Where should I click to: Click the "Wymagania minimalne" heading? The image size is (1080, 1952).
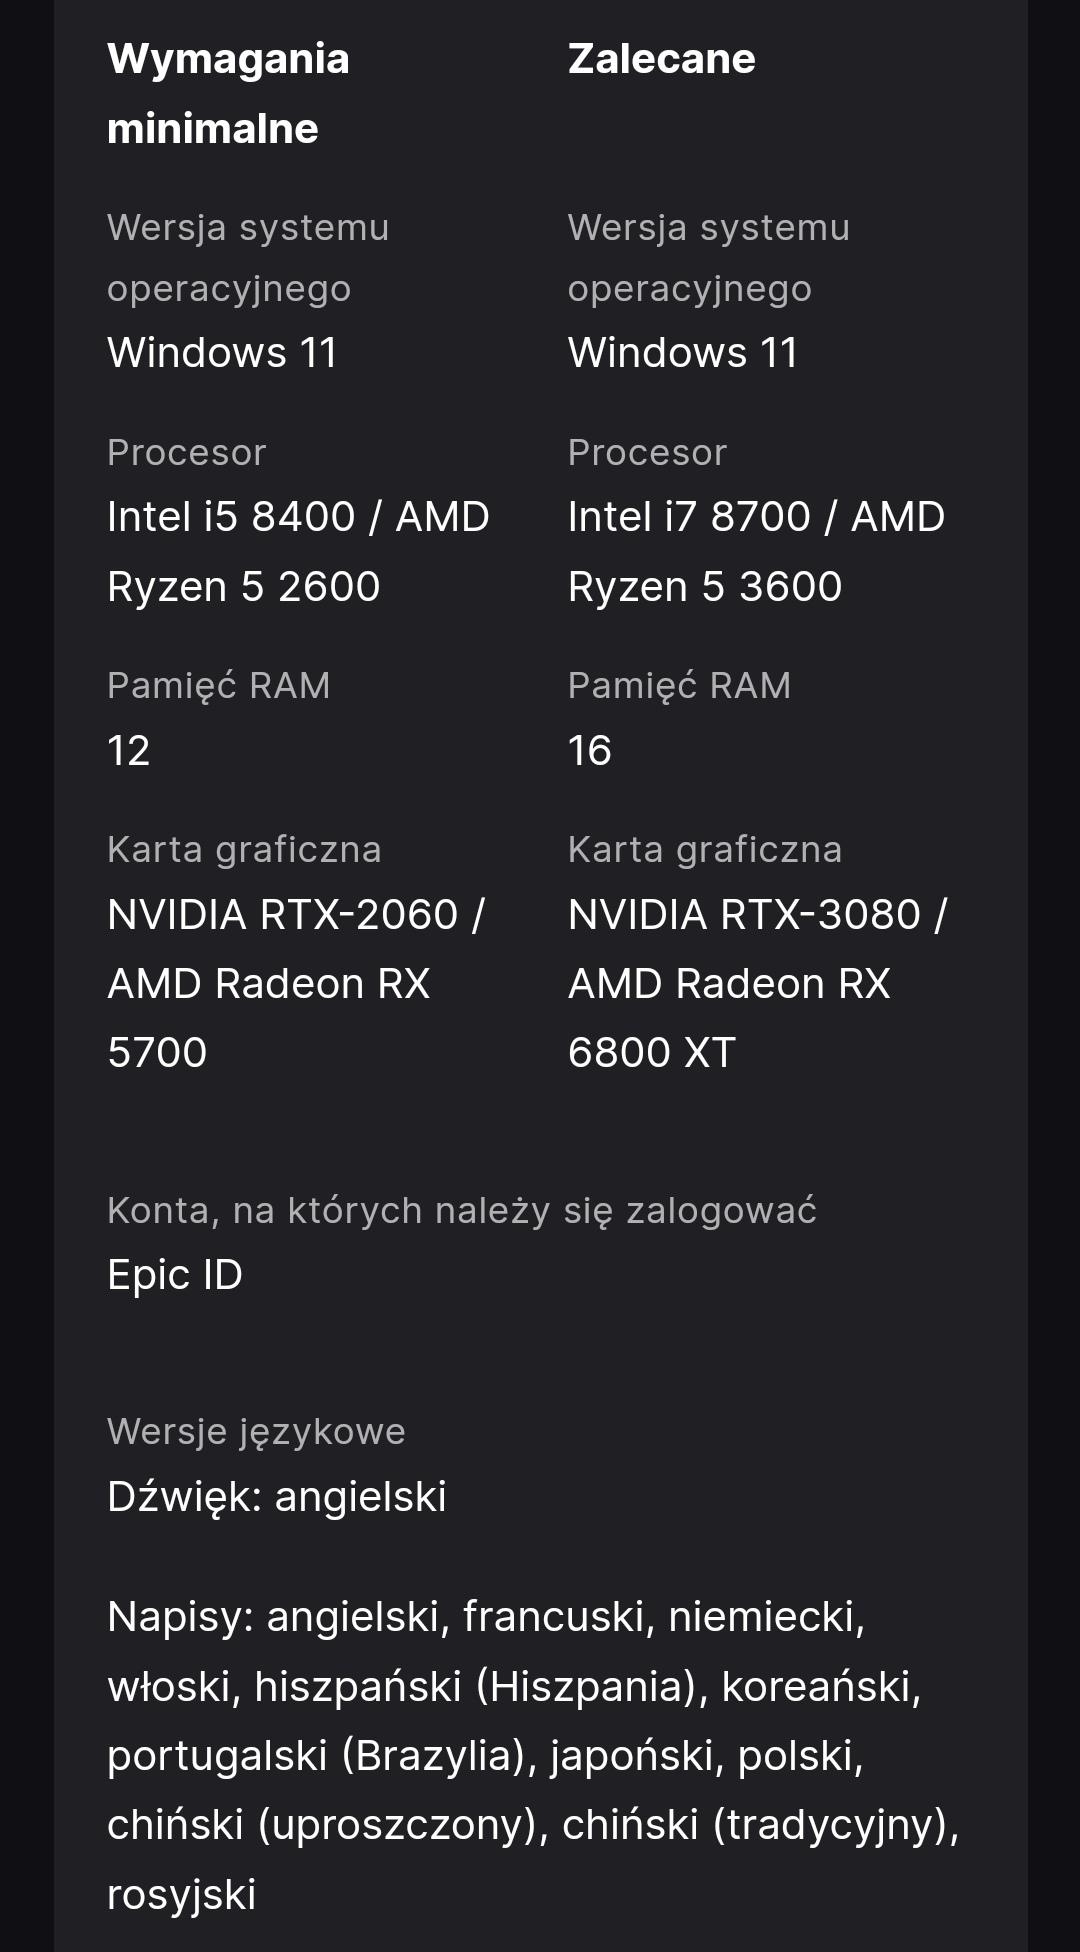coord(228,93)
